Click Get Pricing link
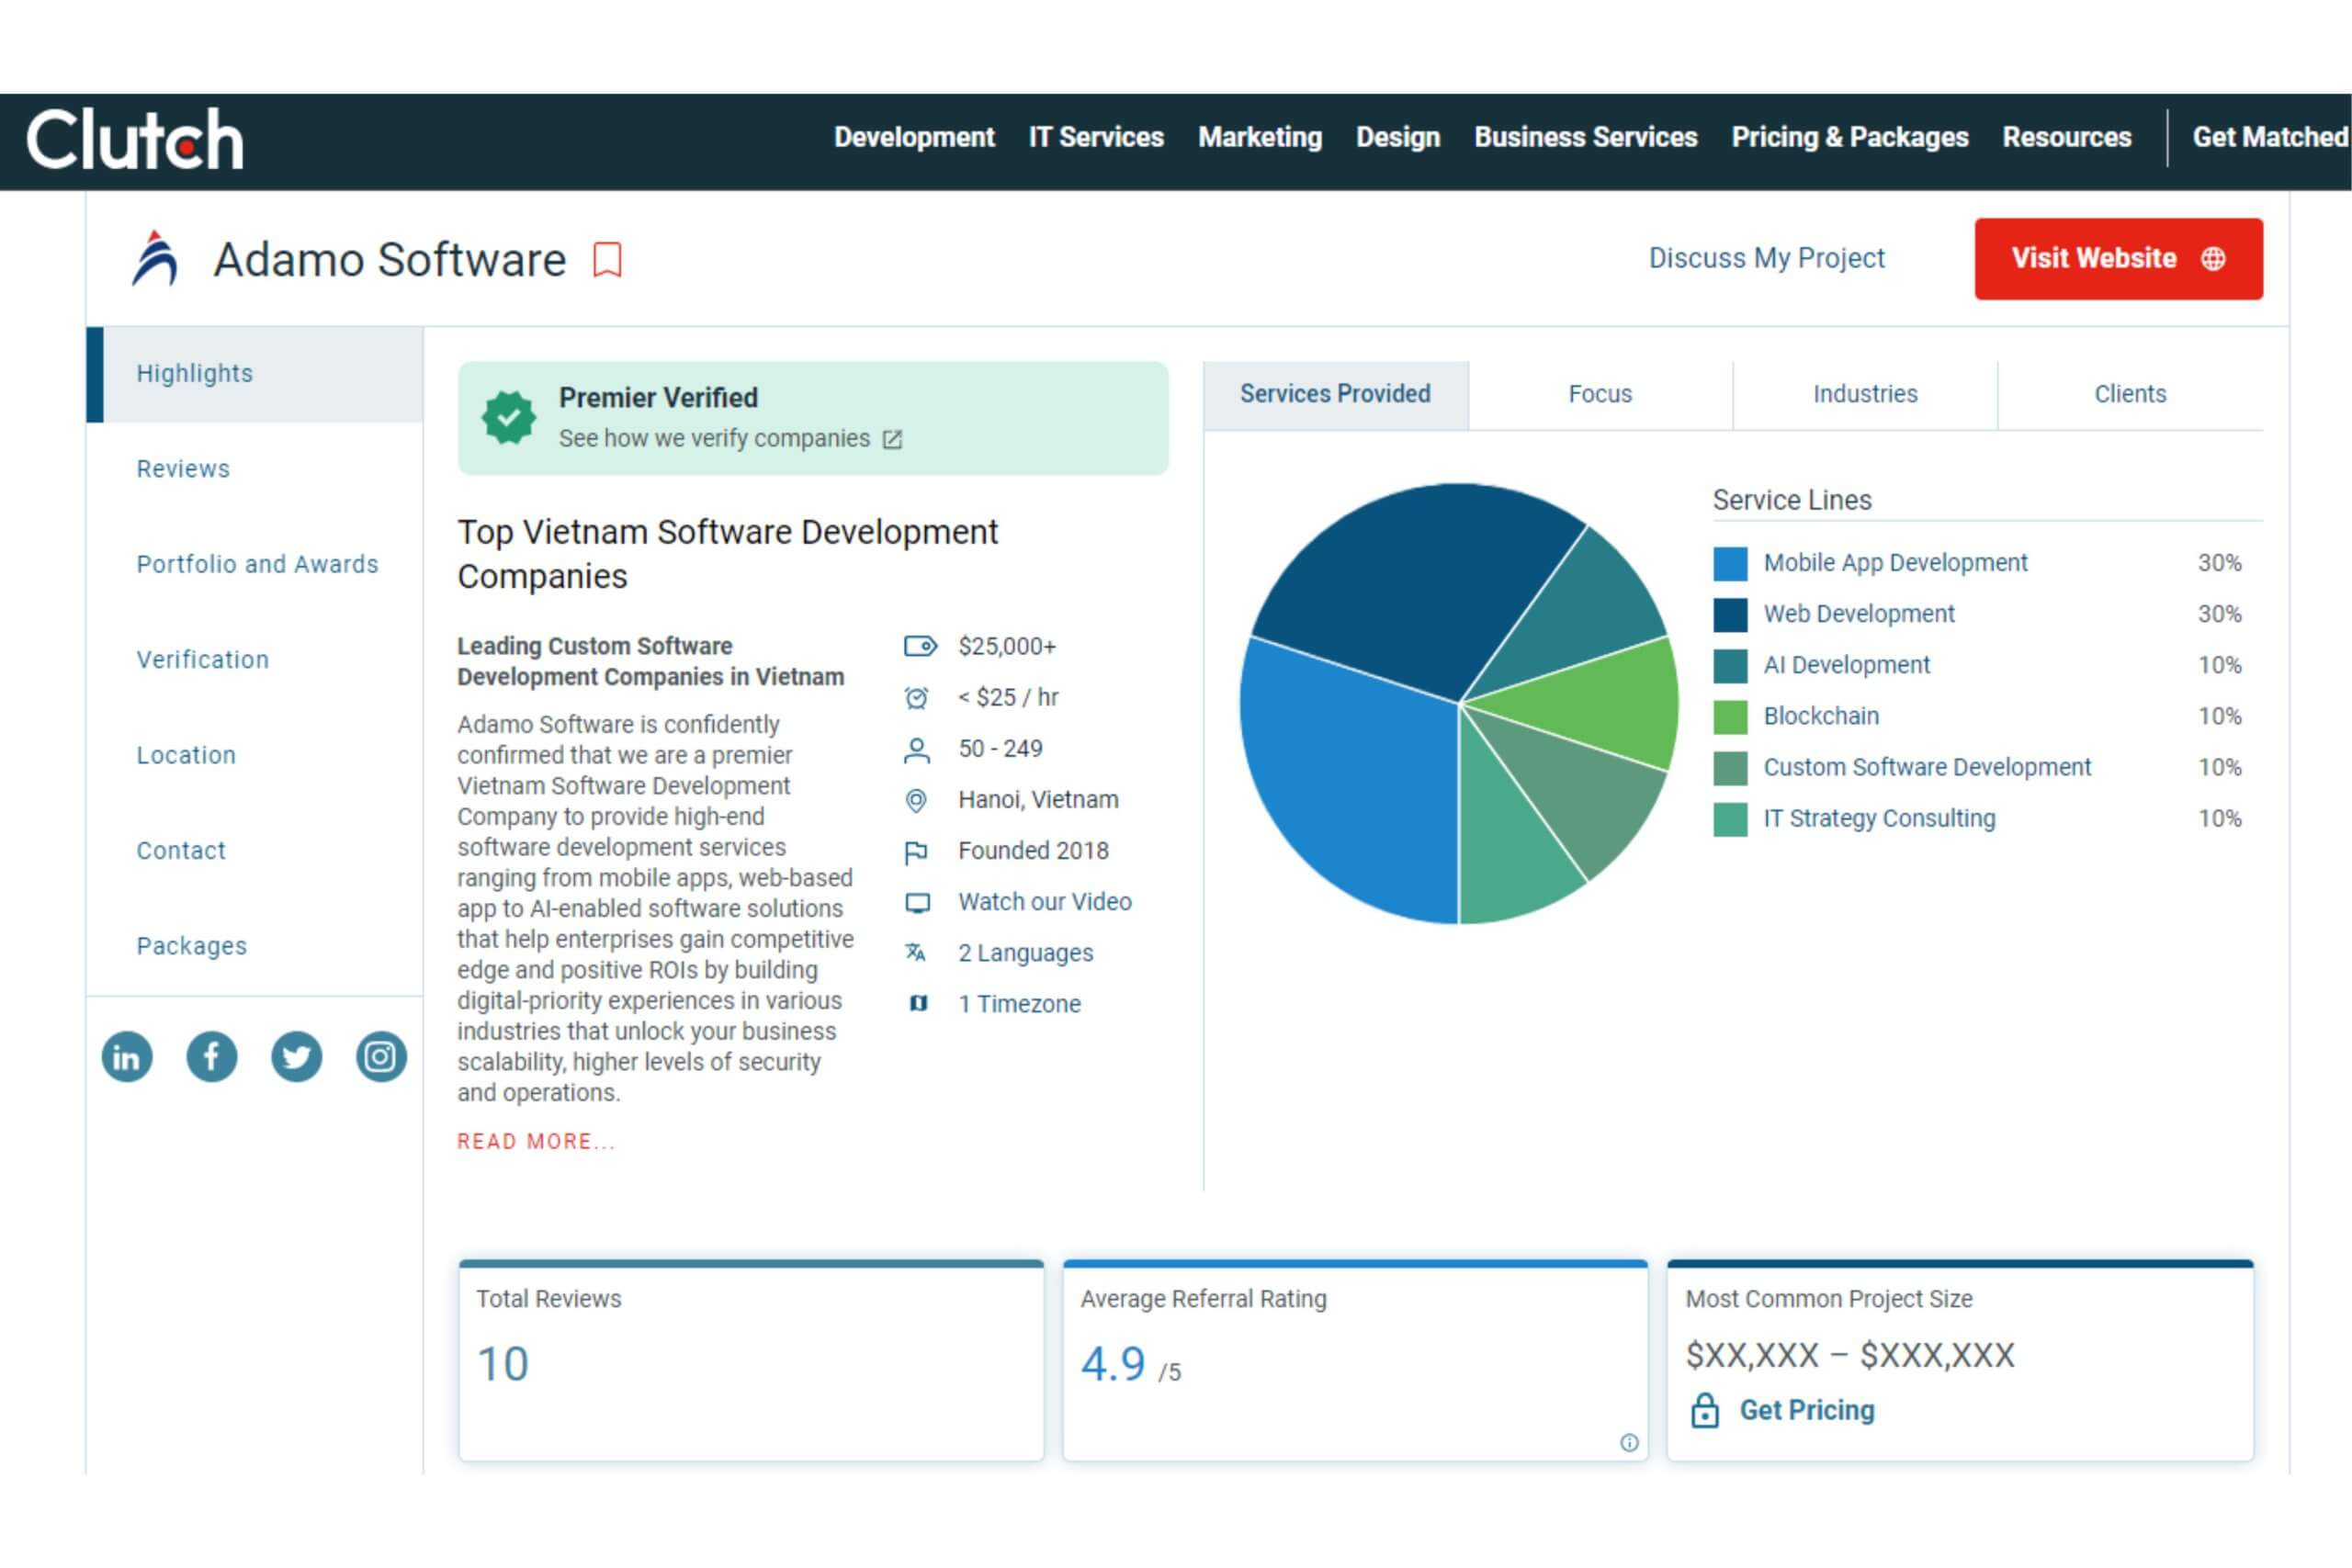2352x1568 pixels. [1806, 1410]
